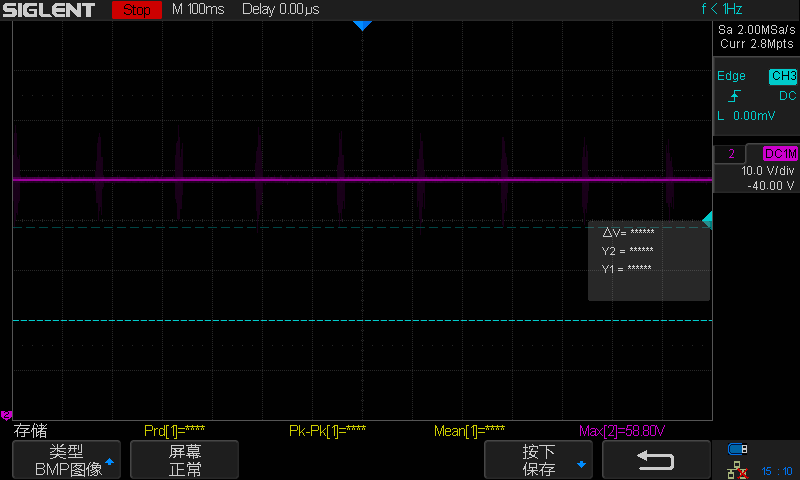This screenshot has height=480, width=800.
Task: Click the back return arrow button
Action: (x=656, y=460)
